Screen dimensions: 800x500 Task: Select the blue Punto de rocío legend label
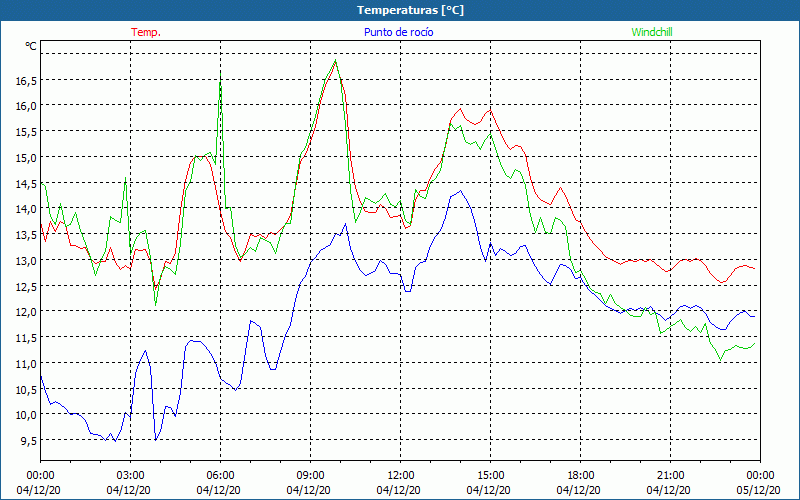398,32
